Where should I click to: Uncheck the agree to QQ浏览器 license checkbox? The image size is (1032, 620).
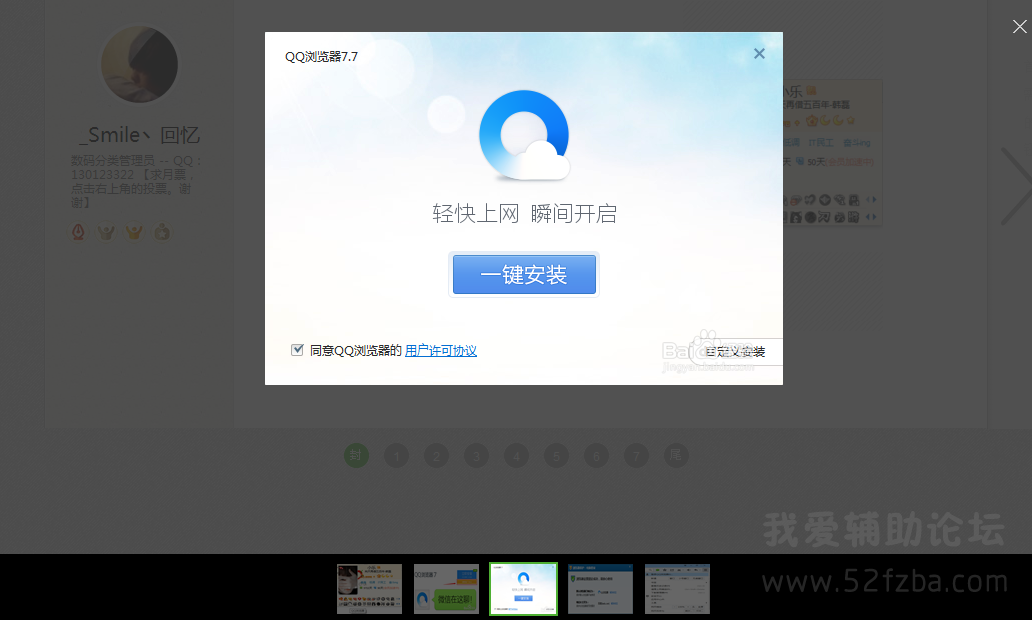pyautogui.click(x=297, y=350)
